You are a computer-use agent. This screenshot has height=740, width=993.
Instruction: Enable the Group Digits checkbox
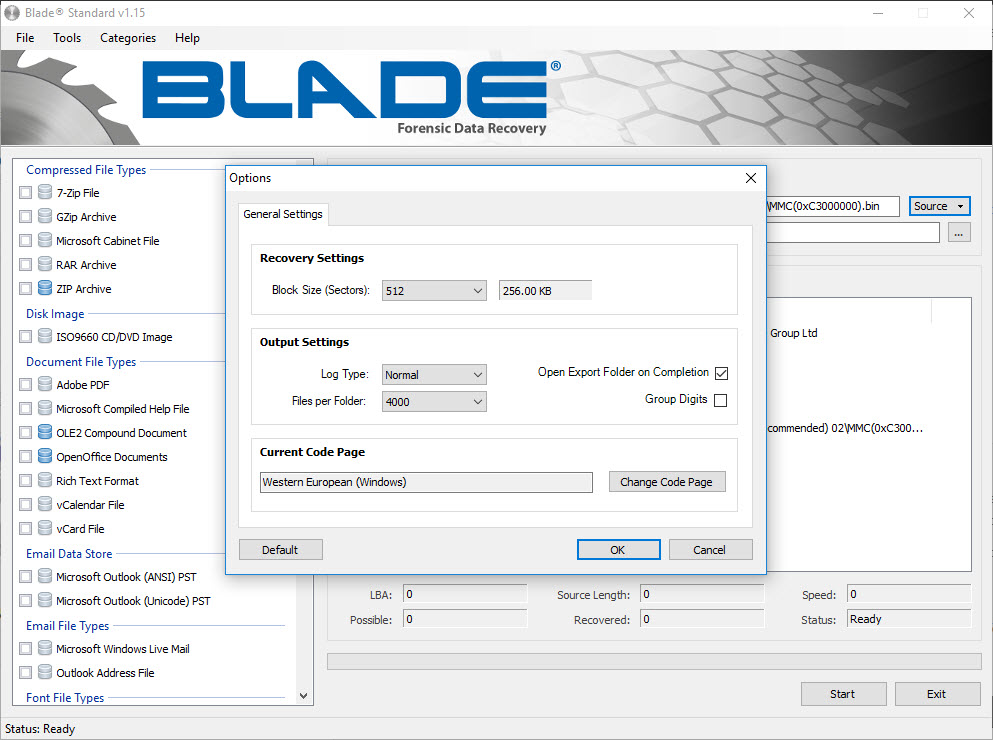pos(721,400)
